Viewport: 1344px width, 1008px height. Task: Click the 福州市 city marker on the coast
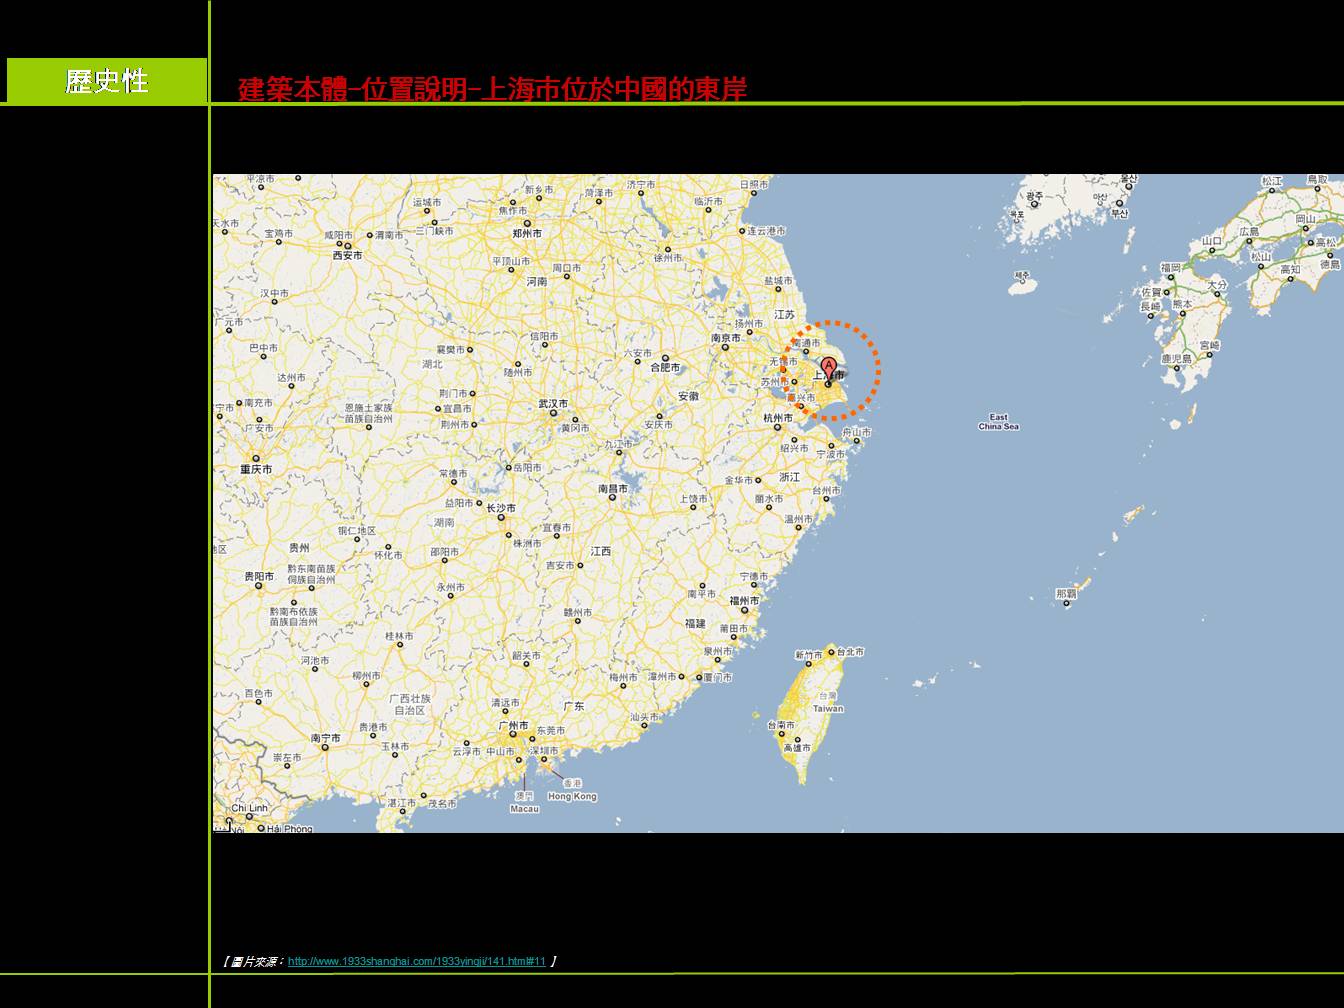745,610
